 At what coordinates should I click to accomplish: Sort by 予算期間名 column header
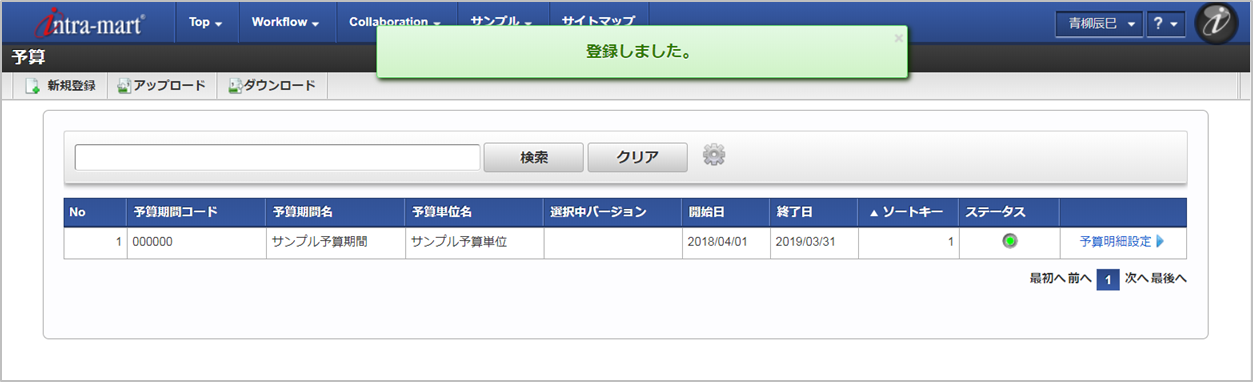(x=334, y=212)
